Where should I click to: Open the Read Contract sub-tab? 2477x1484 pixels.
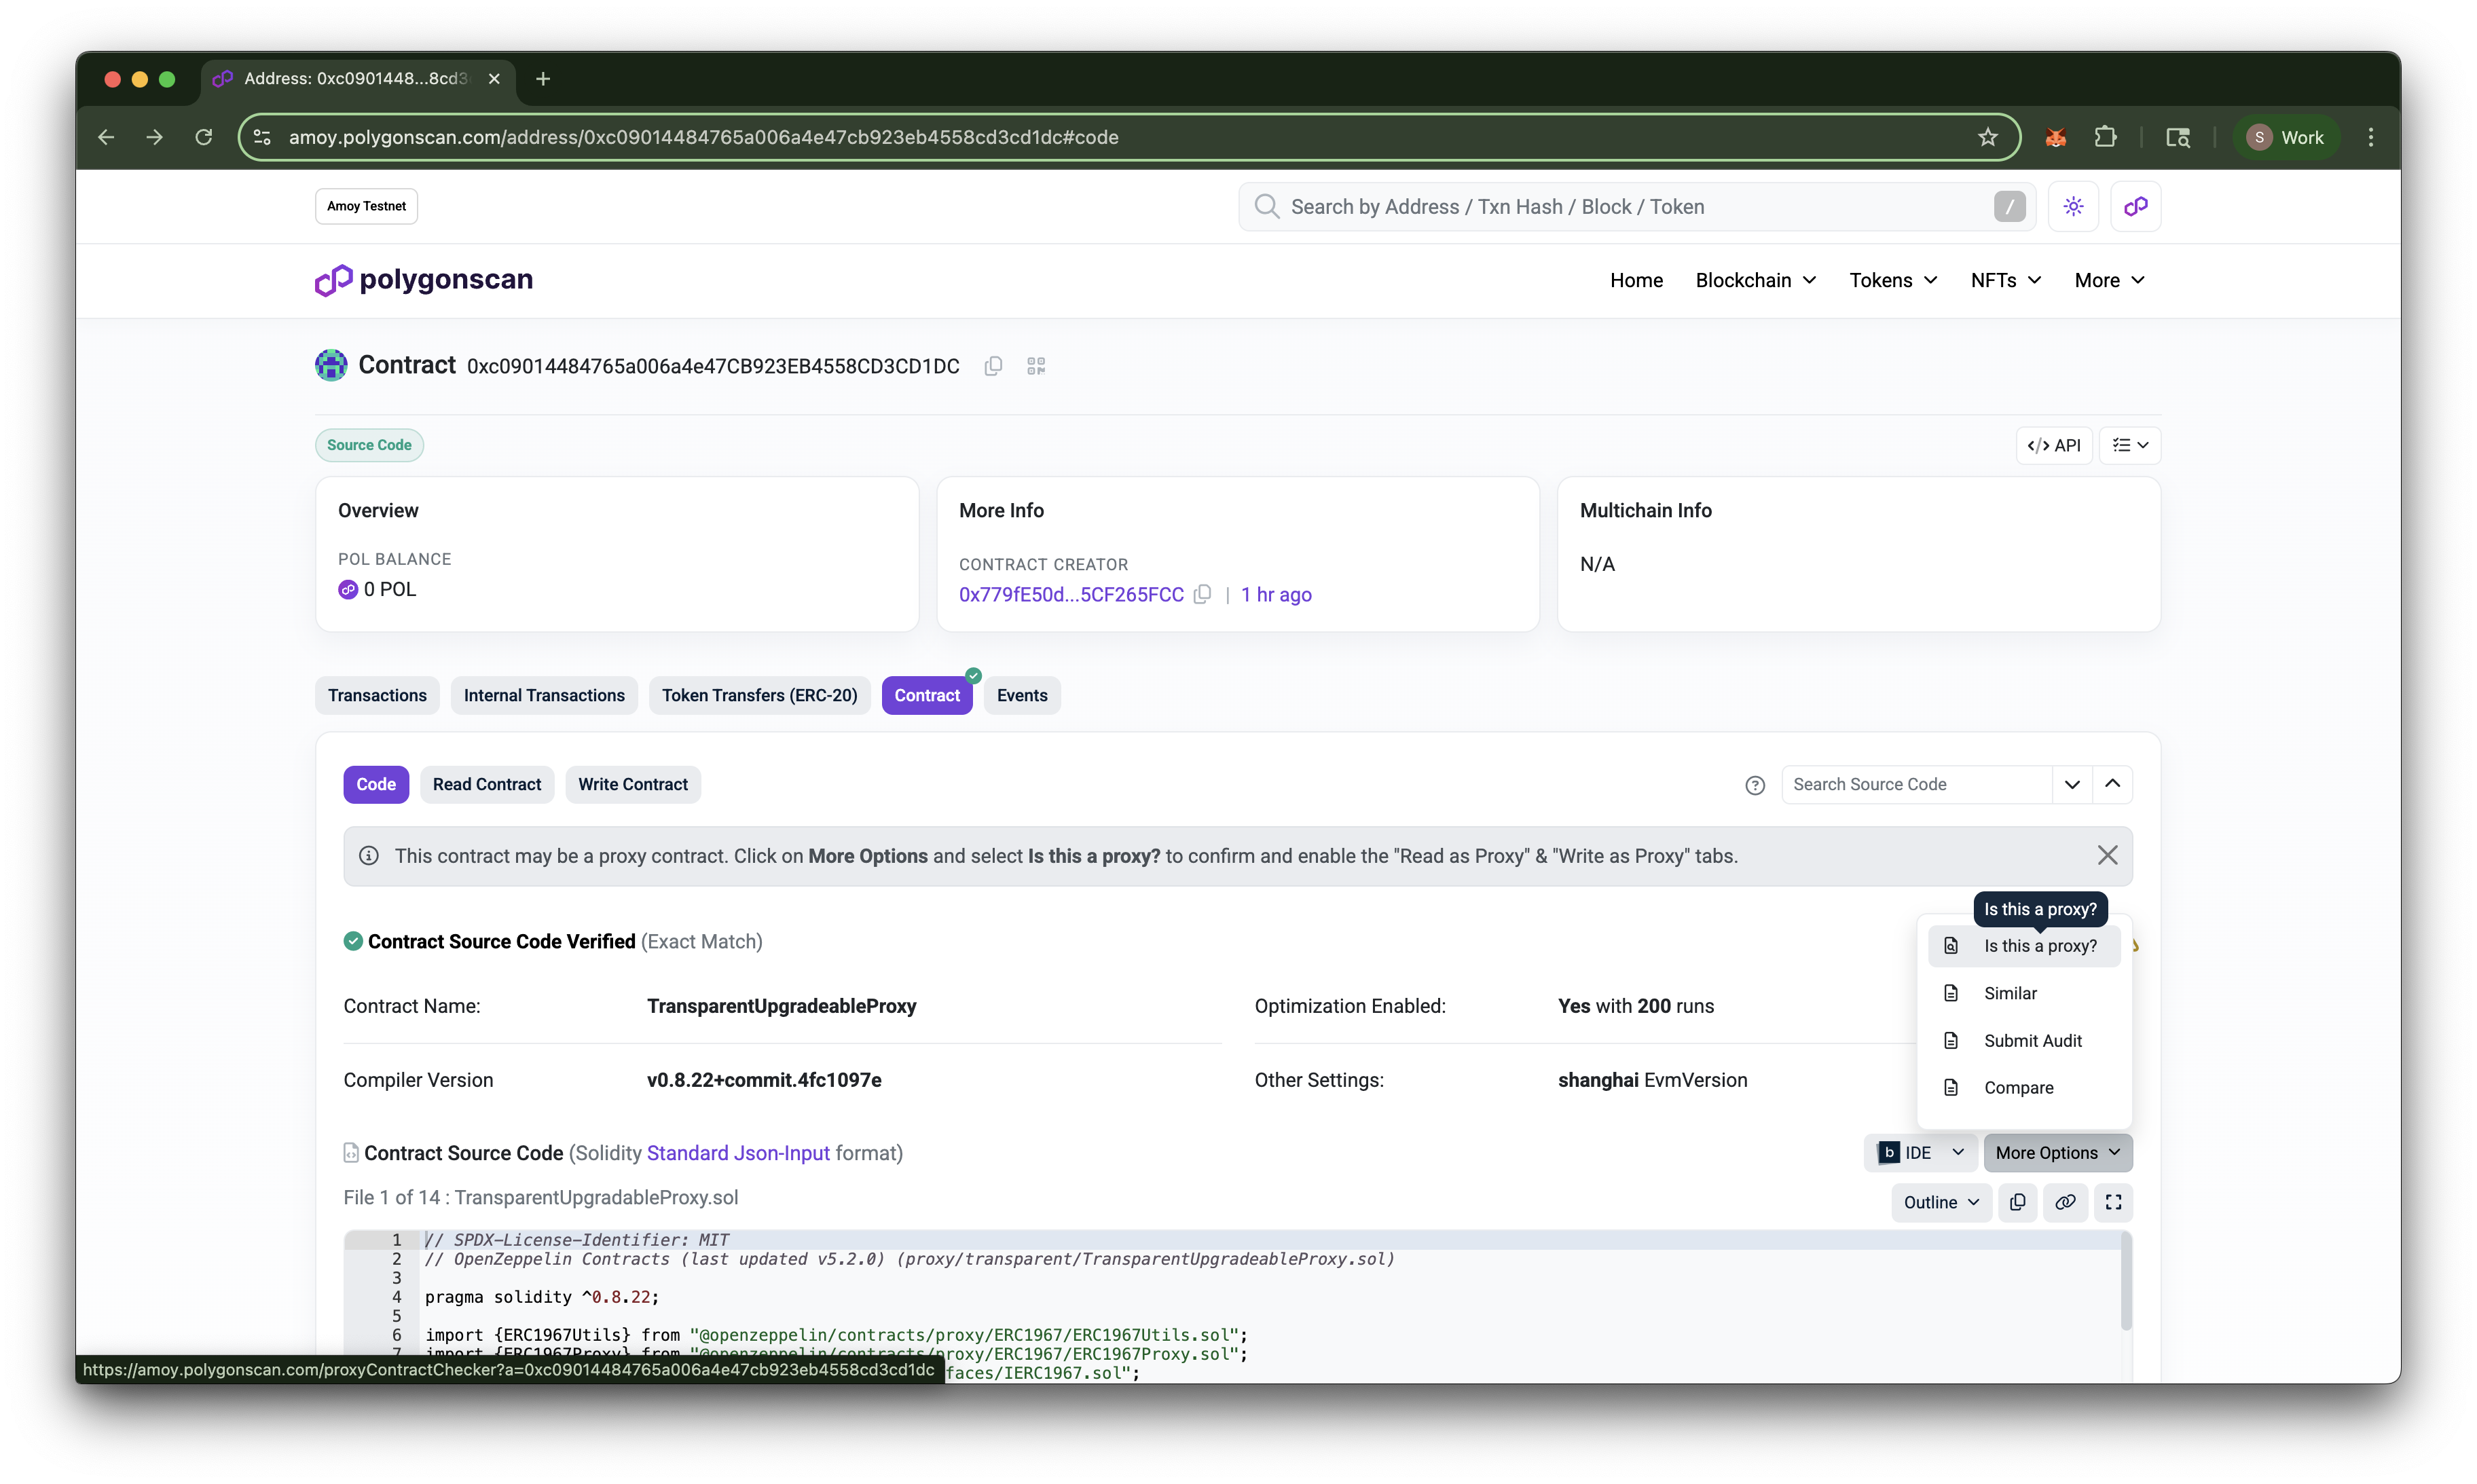coord(487,784)
